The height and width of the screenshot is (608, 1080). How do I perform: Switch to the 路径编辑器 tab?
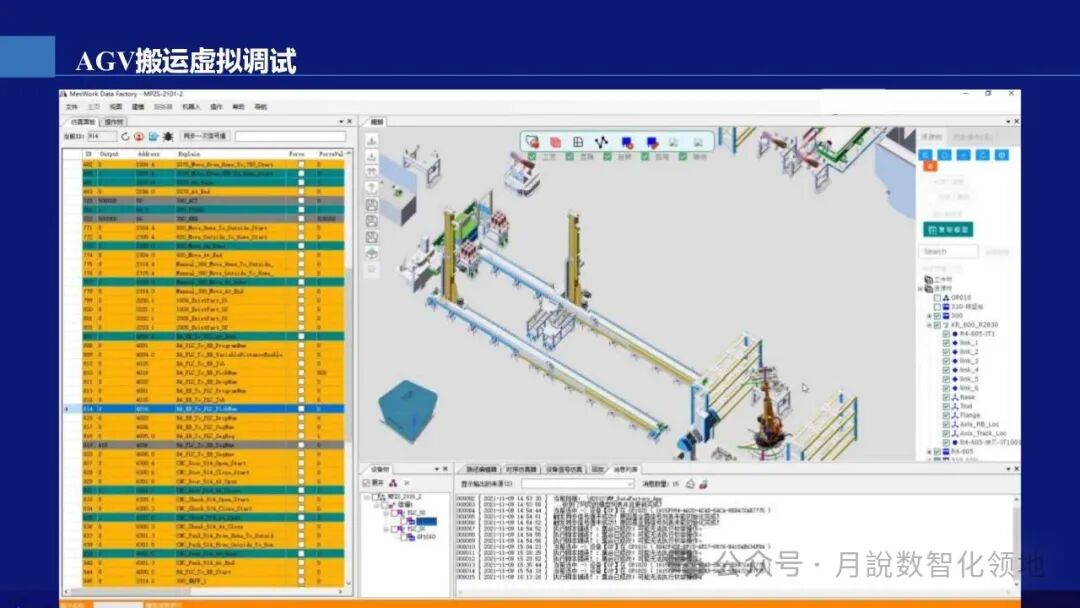click(x=481, y=470)
